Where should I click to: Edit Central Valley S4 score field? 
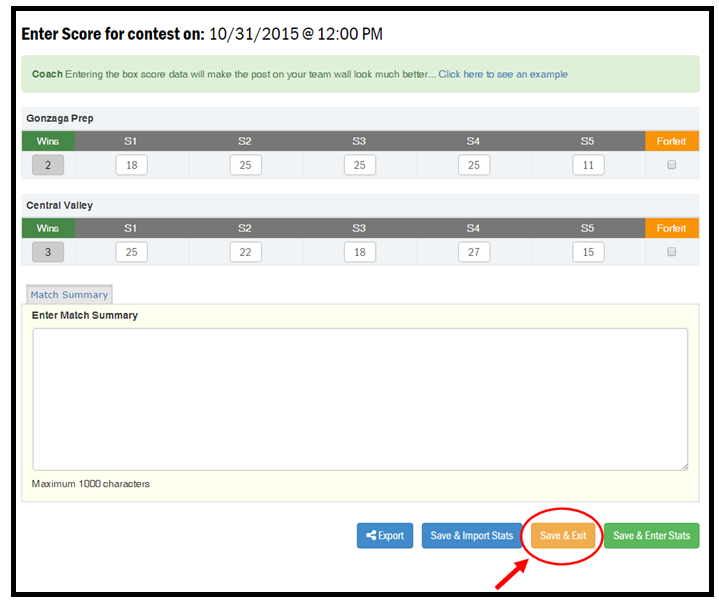(x=474, y=252)
